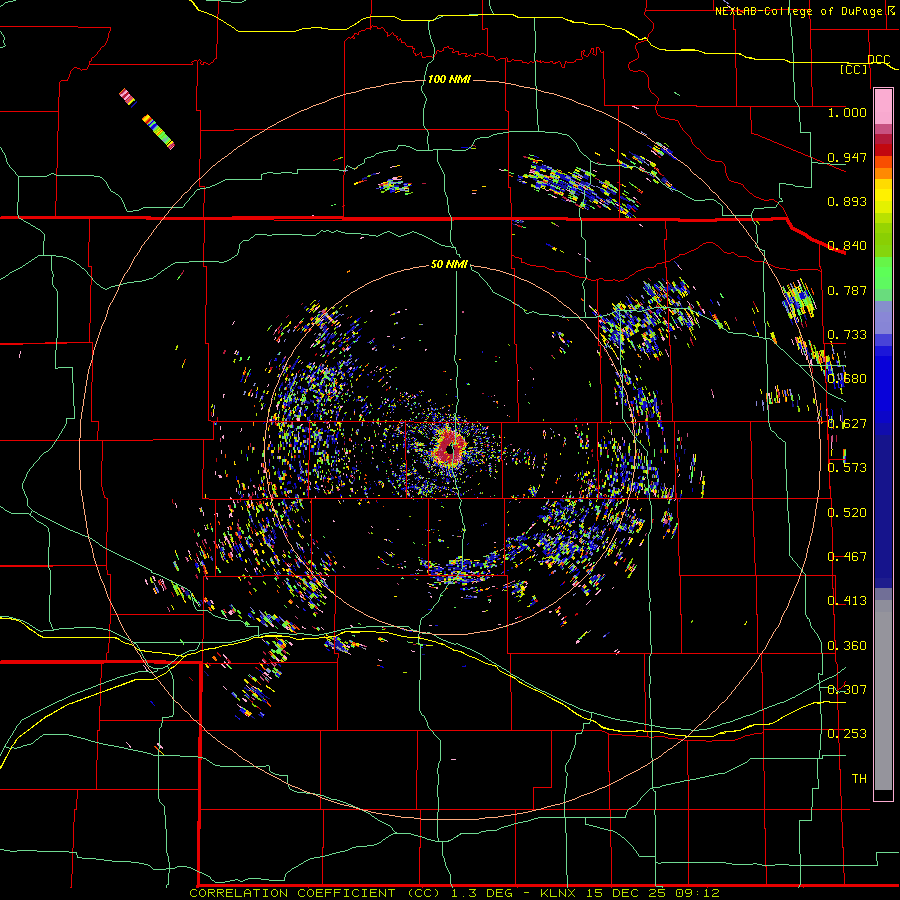Click the [CC] unit label
900x900 pixels.
pos(854,69)
